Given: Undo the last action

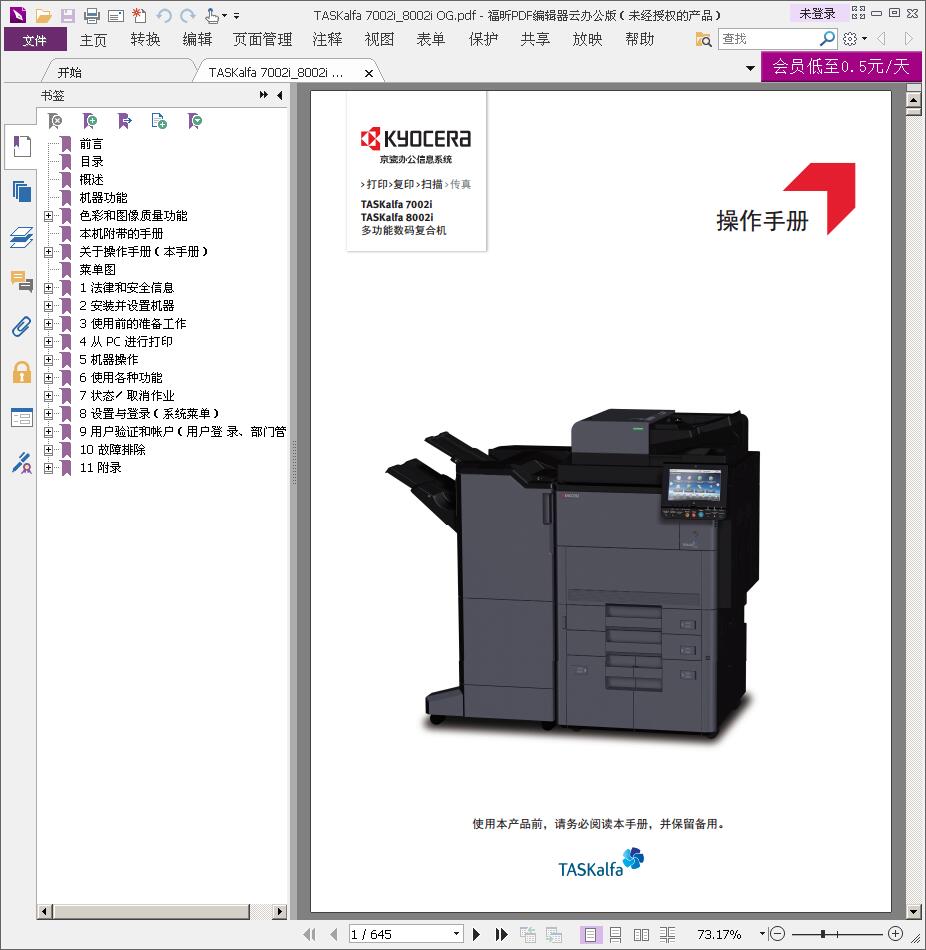Looking at the screenshot, I should click(x=164, y=15).
